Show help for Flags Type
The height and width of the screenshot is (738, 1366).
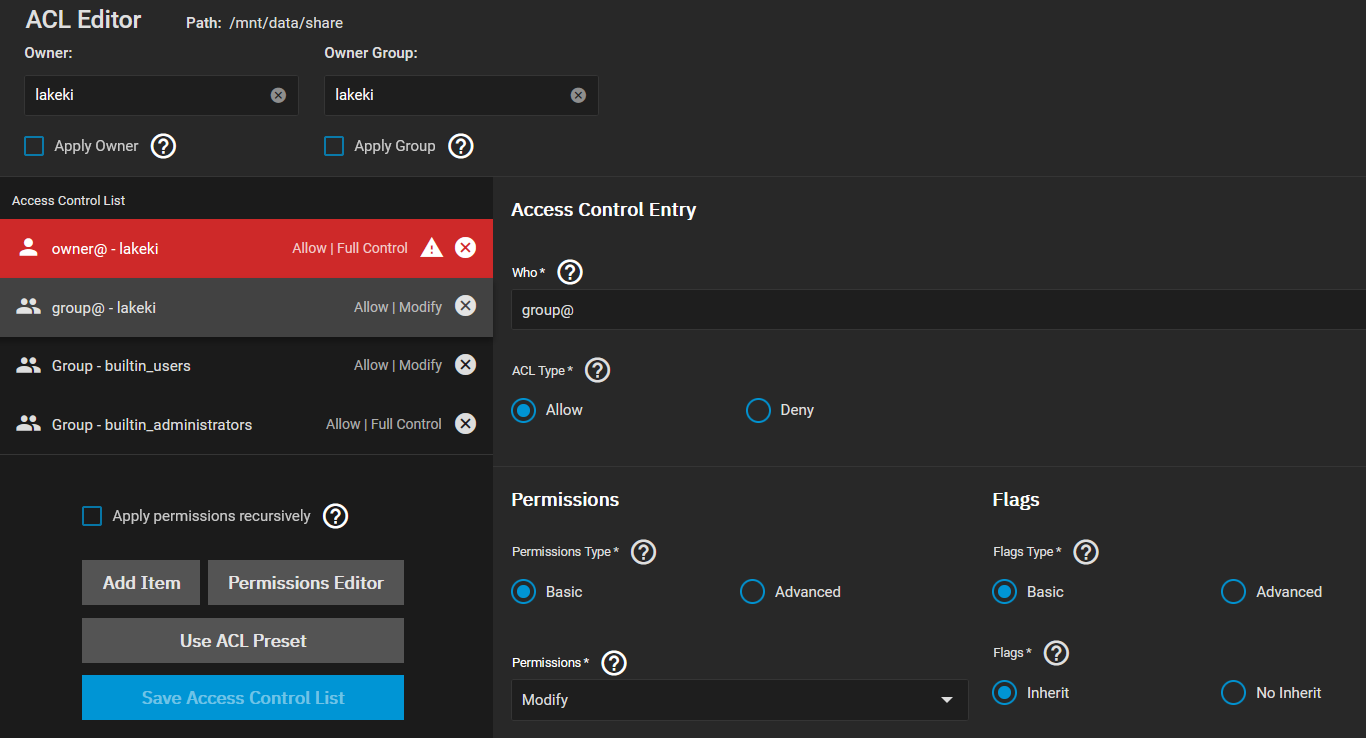tap(1086, 552)
